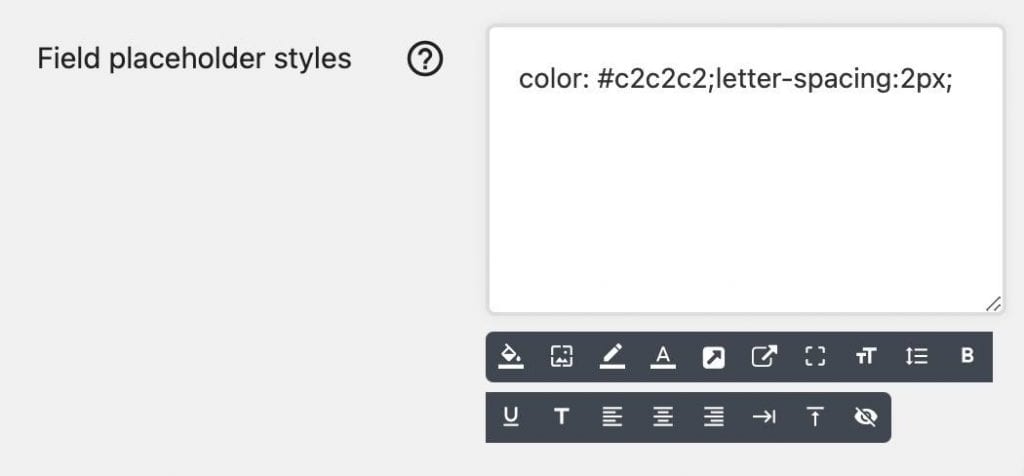
Task: Click the line height icon
Action: coord(917,357)
